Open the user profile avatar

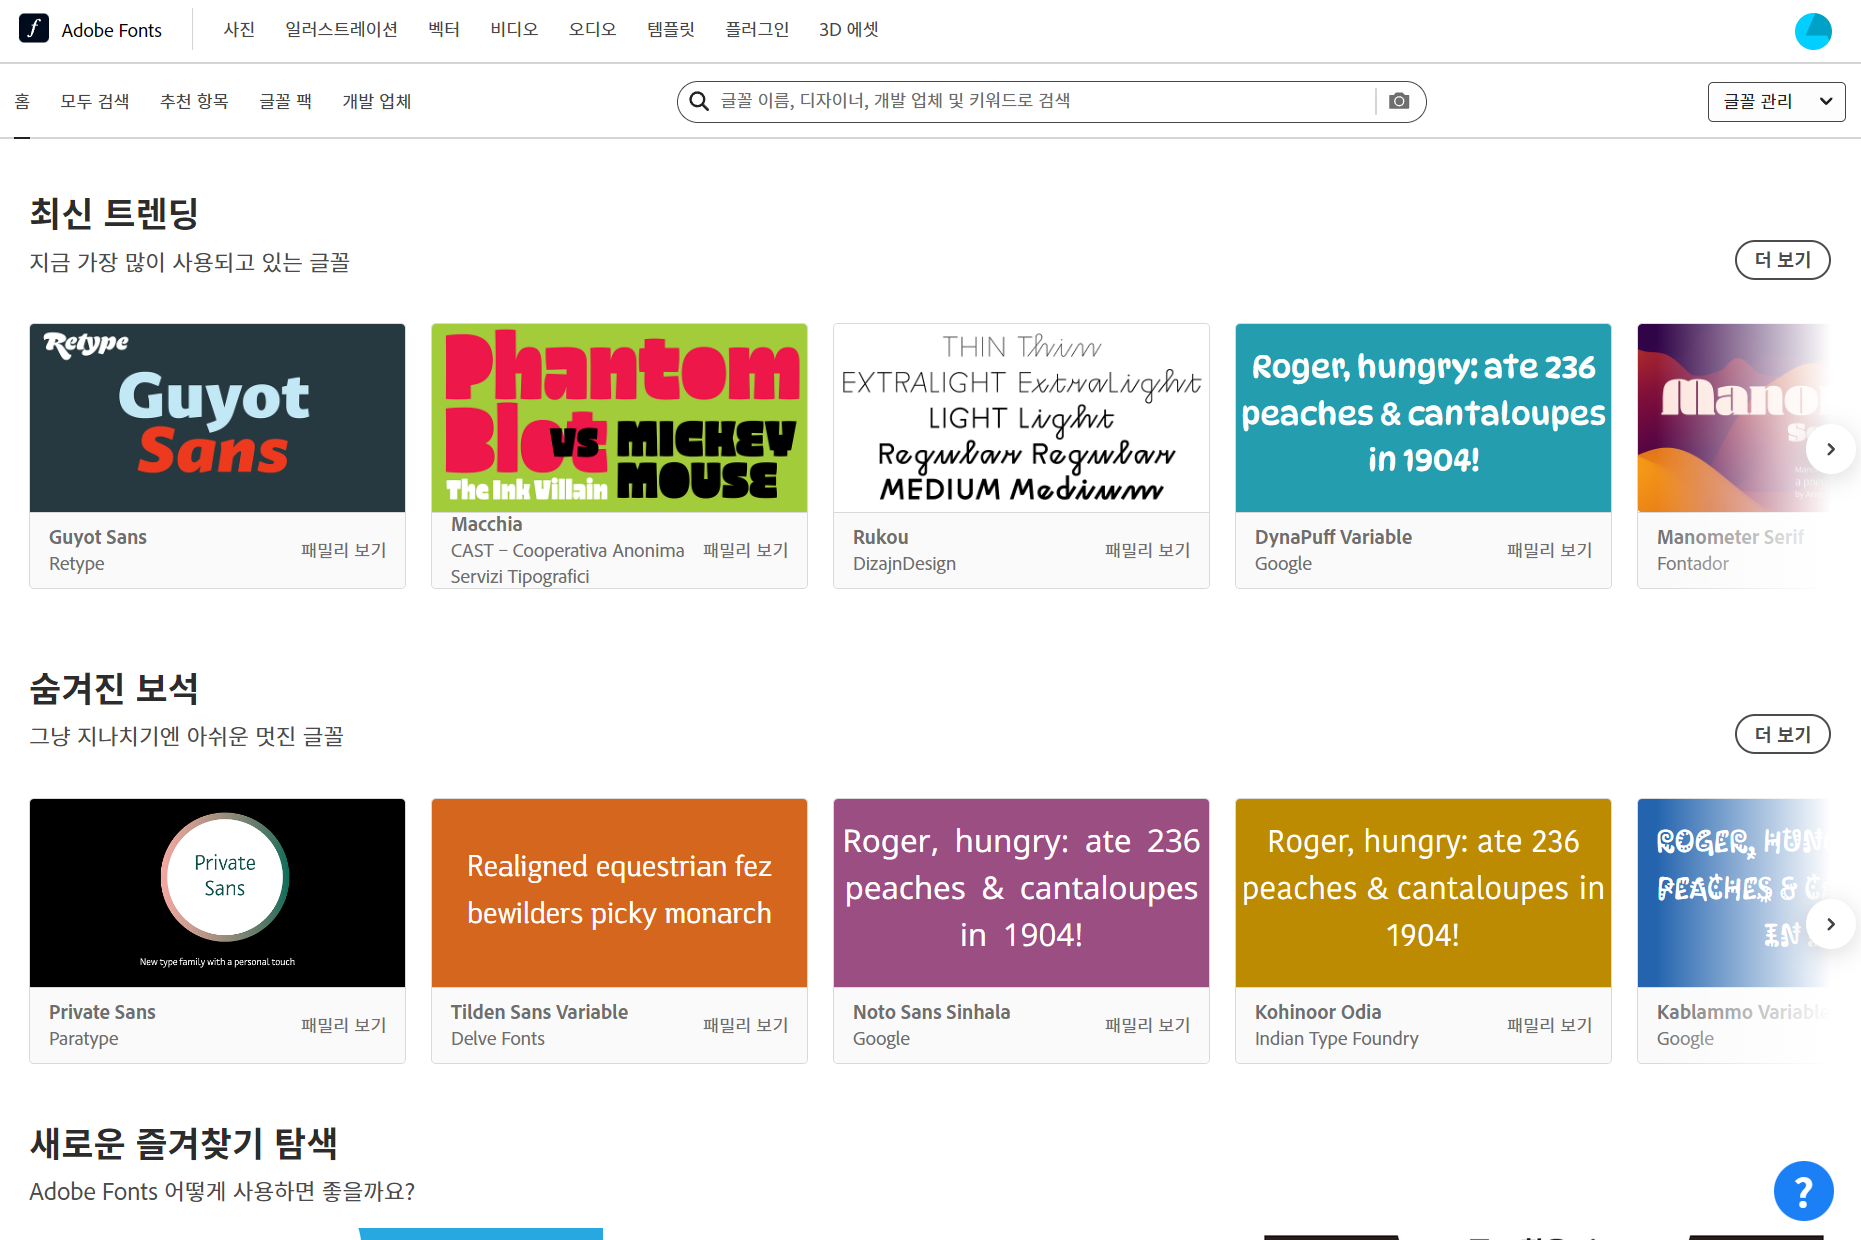point(1813,31)
